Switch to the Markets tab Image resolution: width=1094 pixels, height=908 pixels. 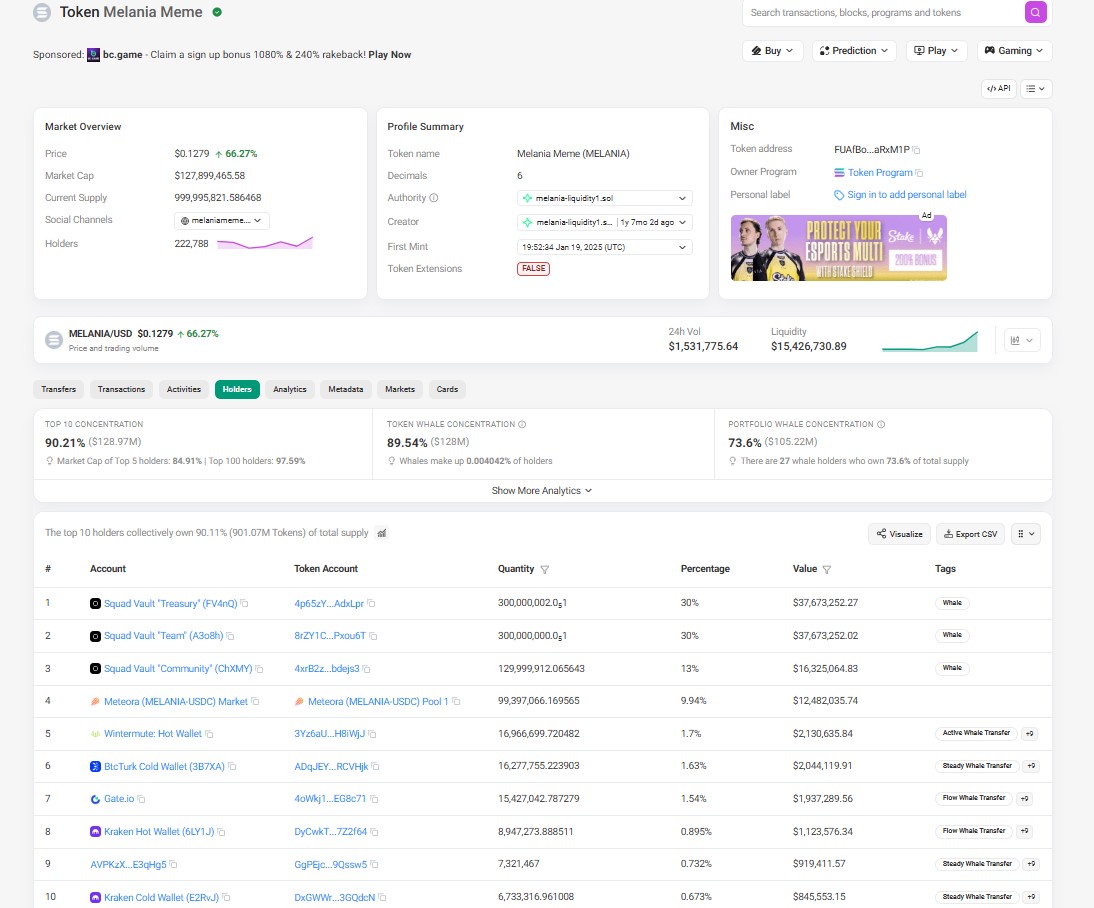(400, 389)
